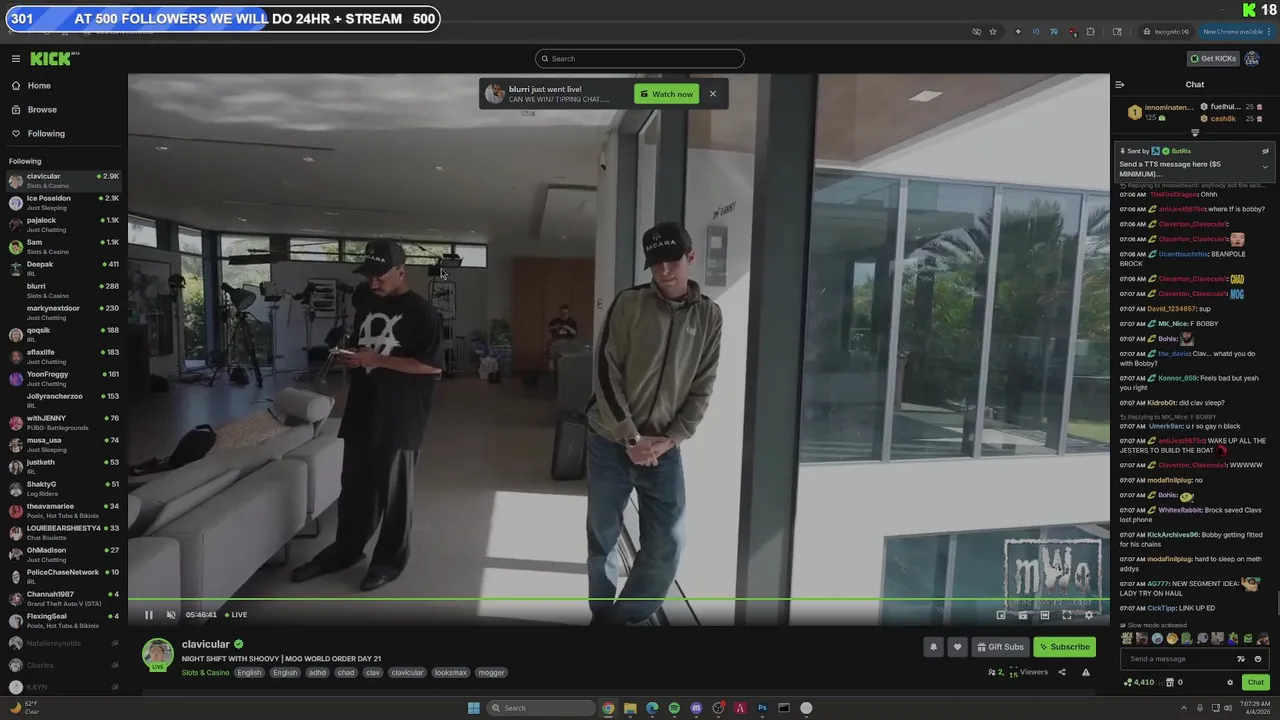Jump to LIVE in the player
The width and height of the screenshot is (1280, 720).
[x=236, y=615]
